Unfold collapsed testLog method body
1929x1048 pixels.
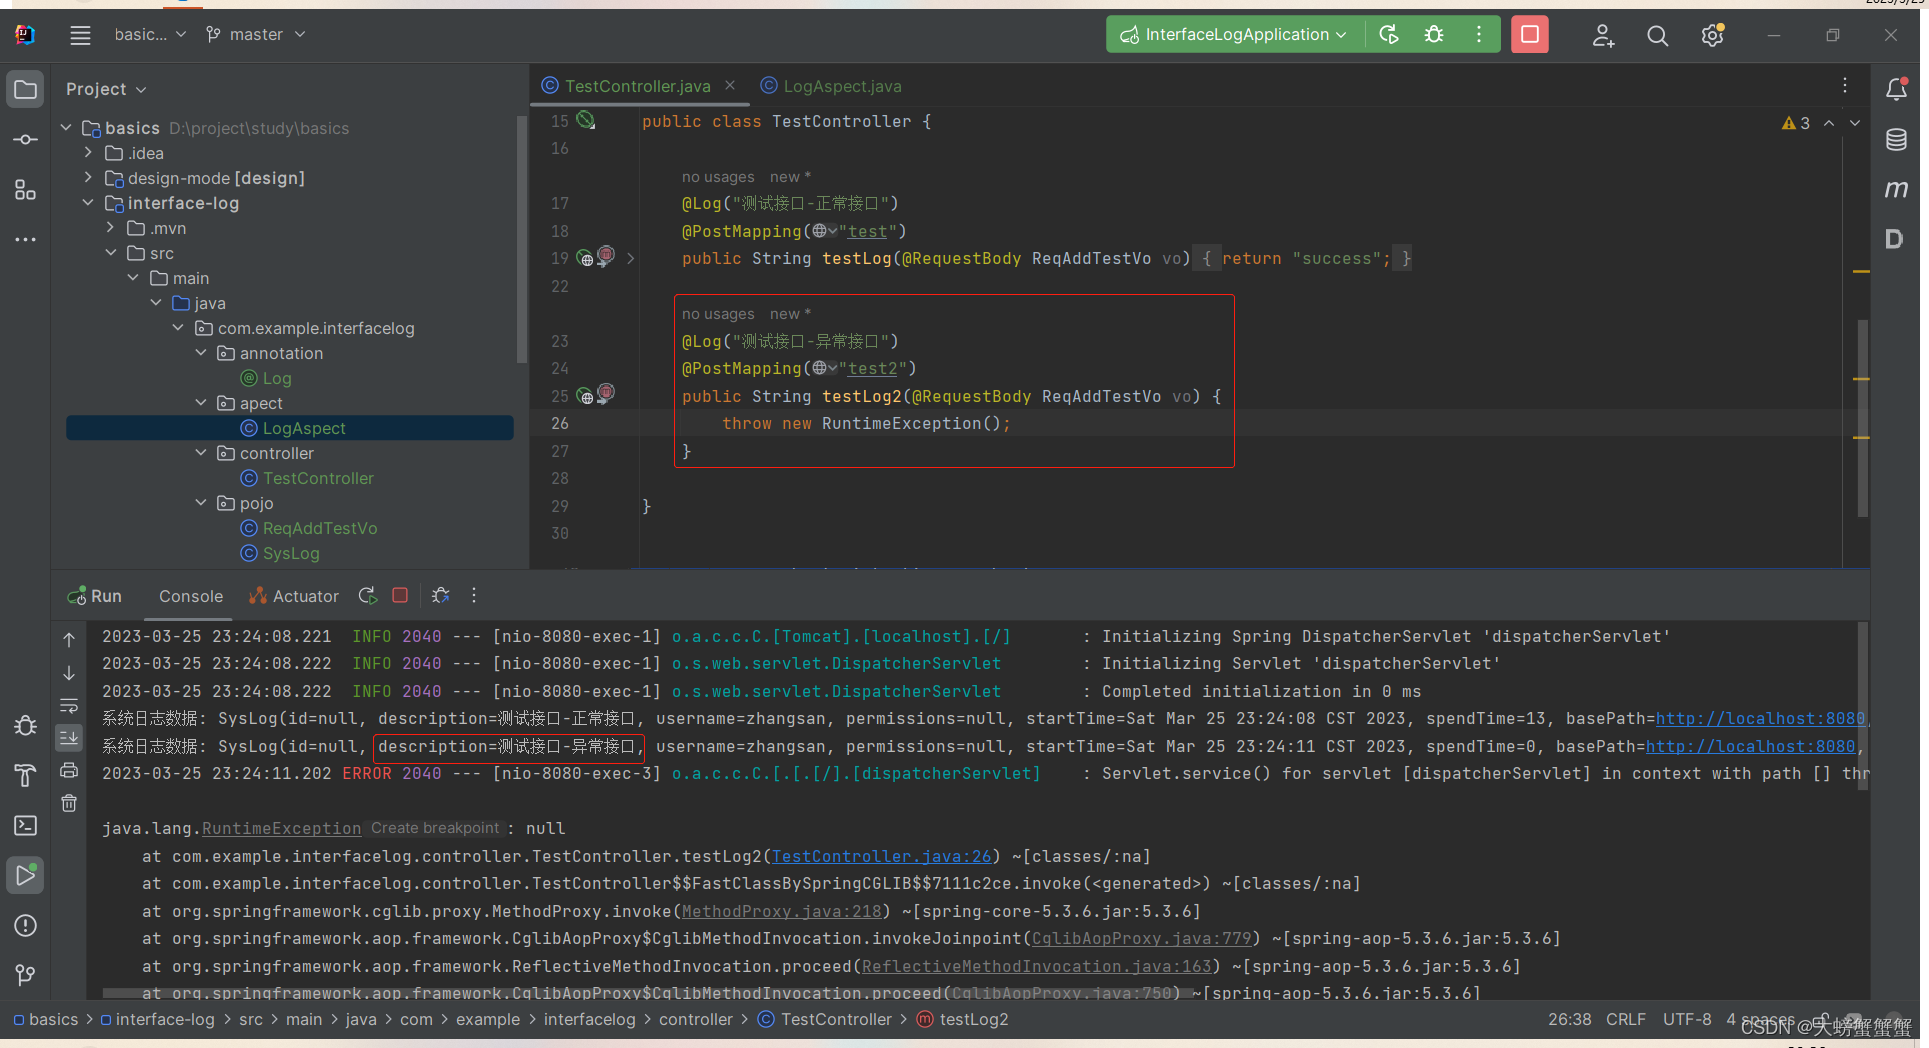[x=630, y=259]
